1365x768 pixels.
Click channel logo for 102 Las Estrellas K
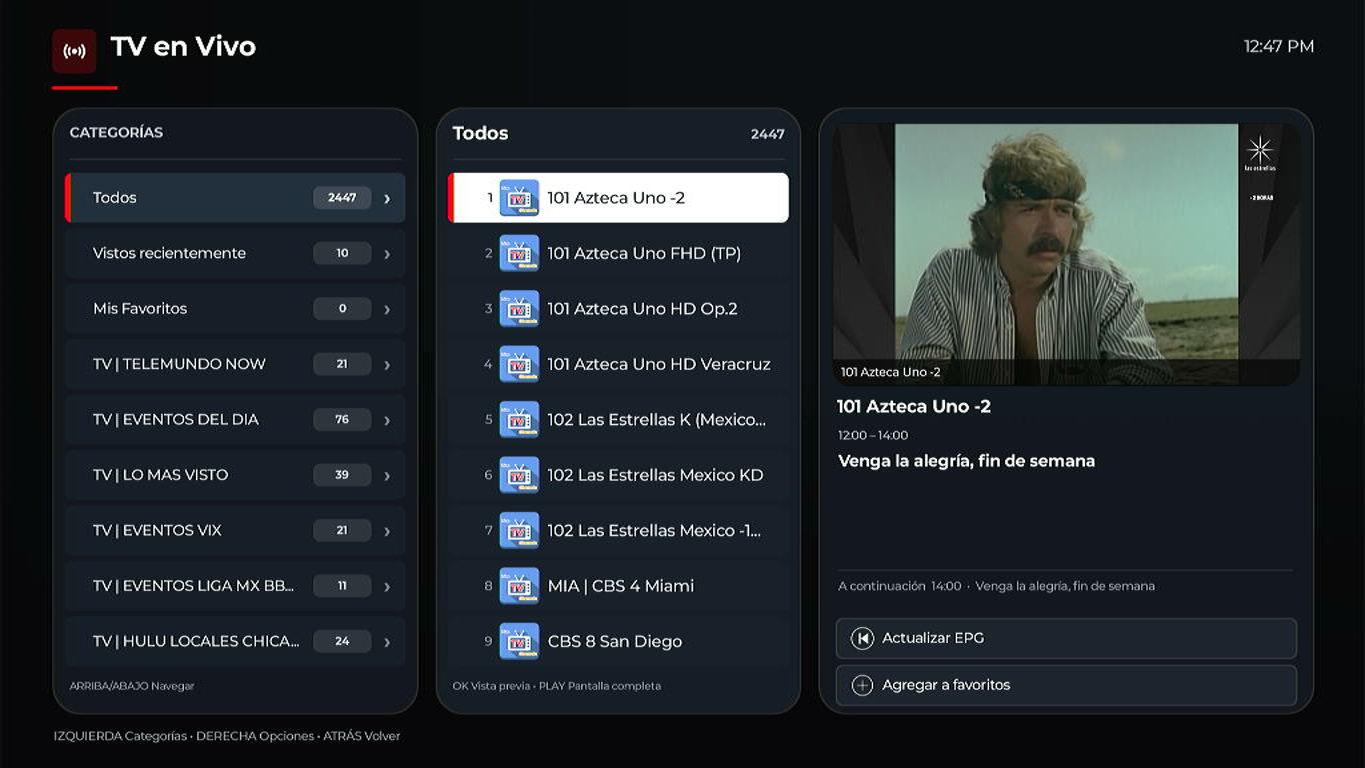click(x=519, y=420)
